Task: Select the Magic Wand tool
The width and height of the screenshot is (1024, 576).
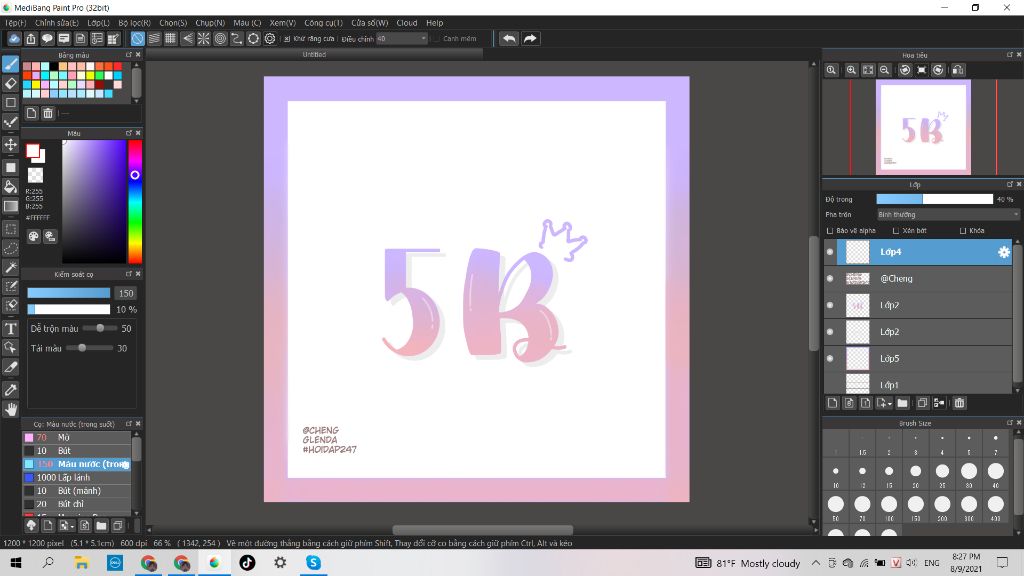Action: (x=10, y=267)
